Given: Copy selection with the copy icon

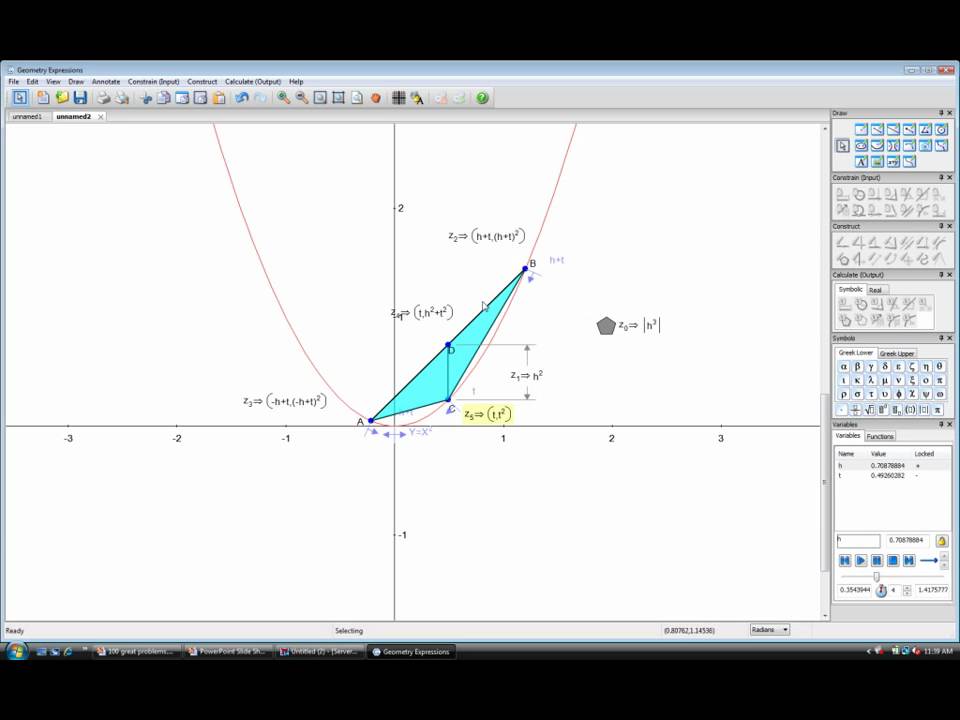Looking at the screenshot, I should [163, 98].
